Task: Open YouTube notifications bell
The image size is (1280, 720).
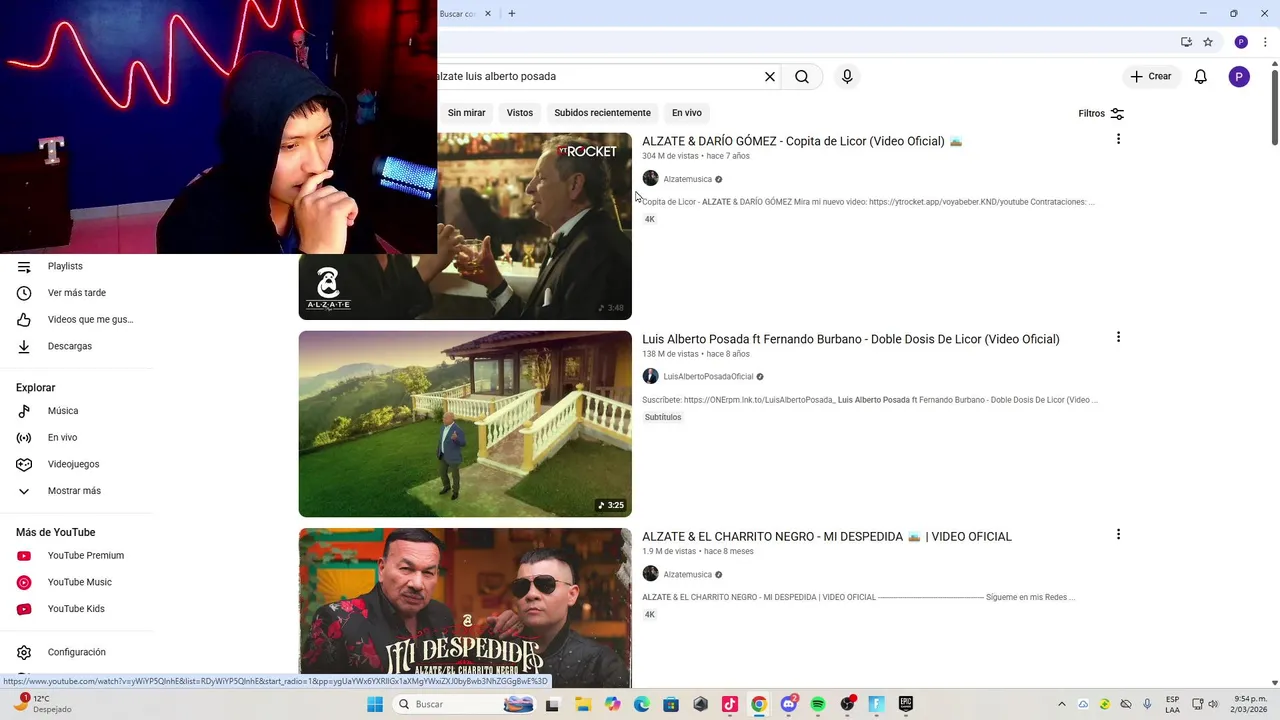Action: tap(1201, 76)
